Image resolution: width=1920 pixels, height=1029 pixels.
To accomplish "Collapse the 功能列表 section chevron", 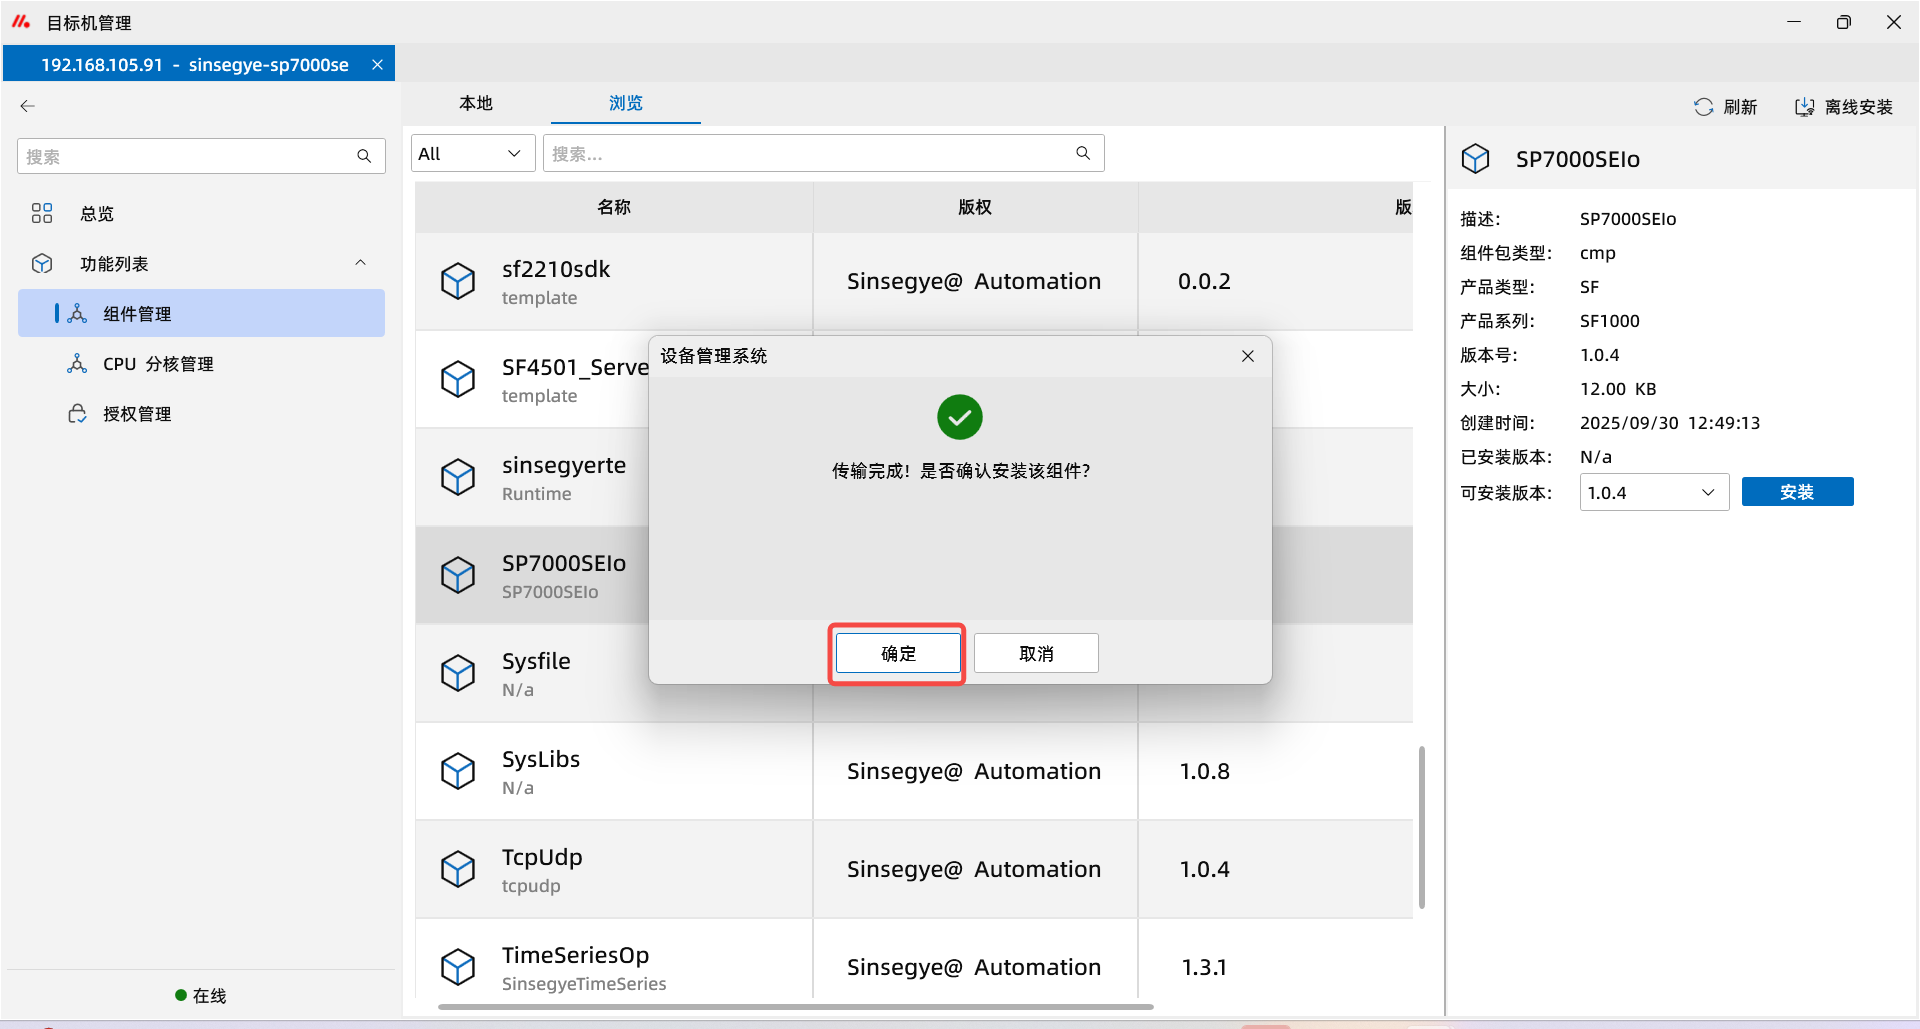I will [x=360, y=263].
